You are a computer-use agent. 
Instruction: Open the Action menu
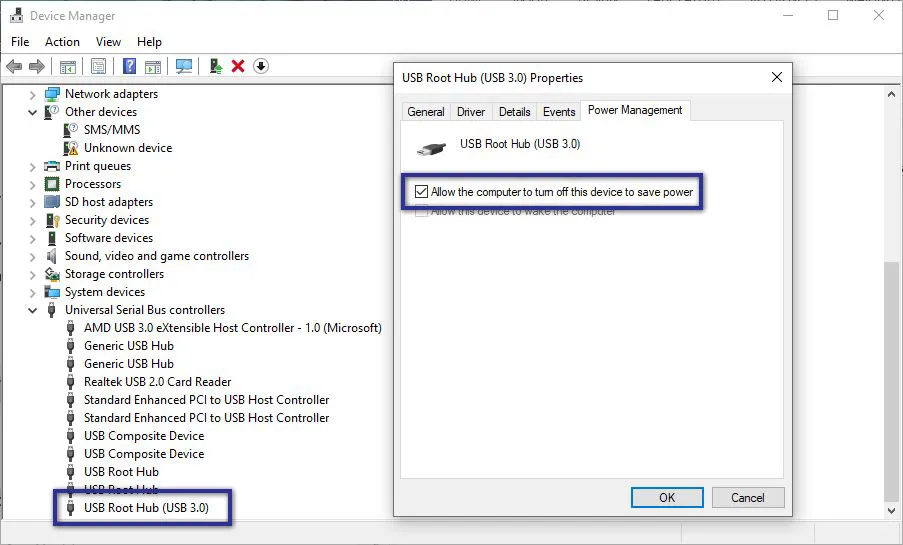62,42
